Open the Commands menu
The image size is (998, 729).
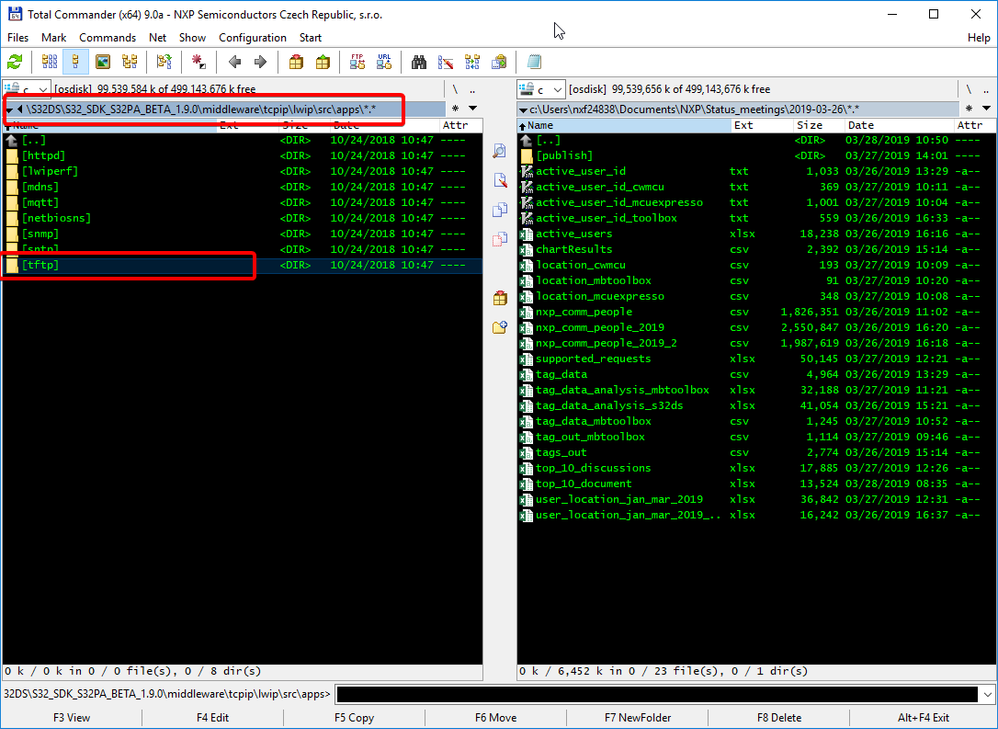(x=108, y=38)
